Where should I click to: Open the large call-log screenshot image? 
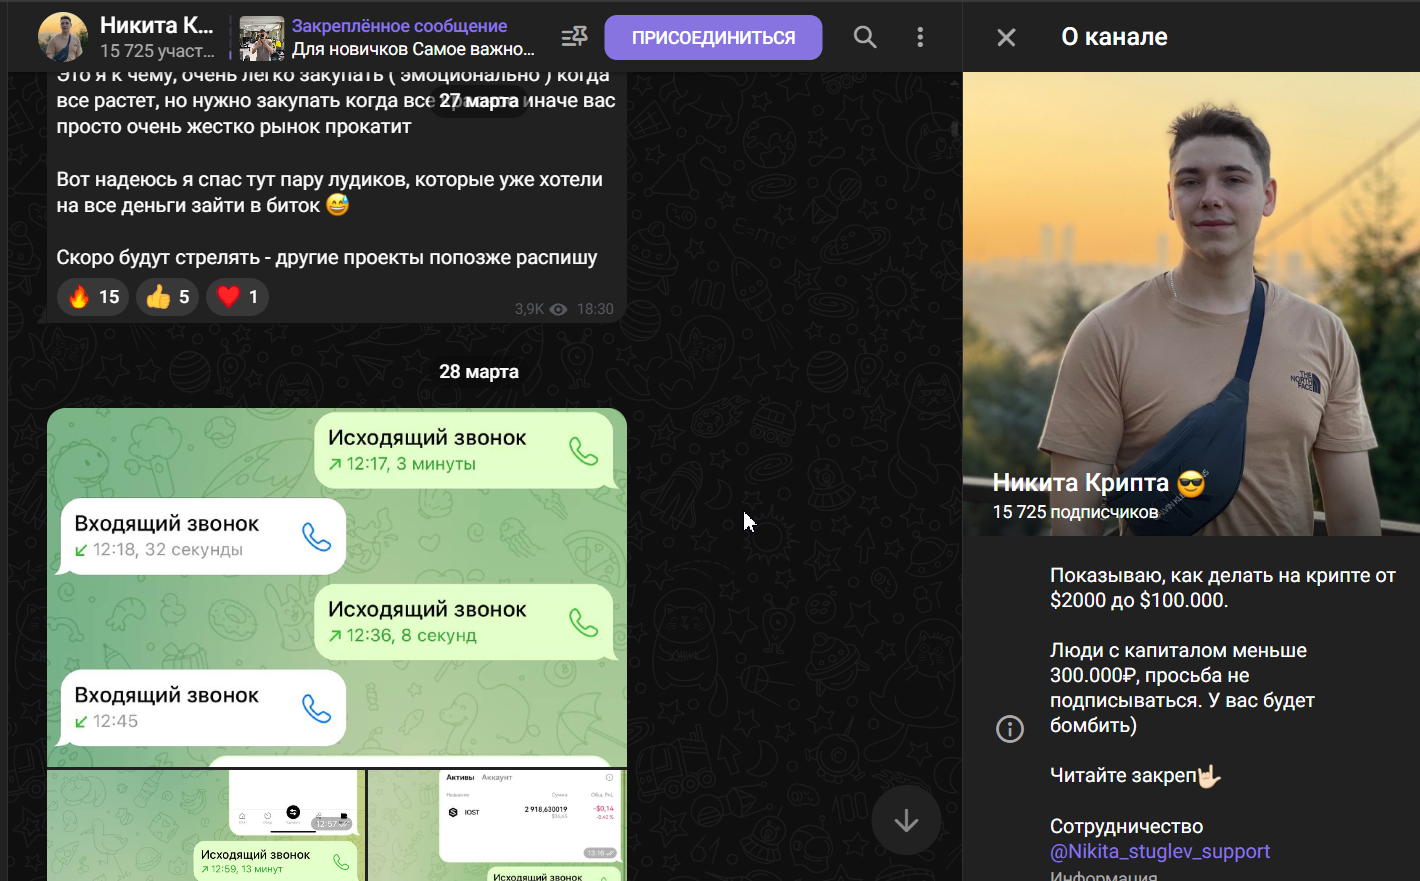click(x=337, y=587)
